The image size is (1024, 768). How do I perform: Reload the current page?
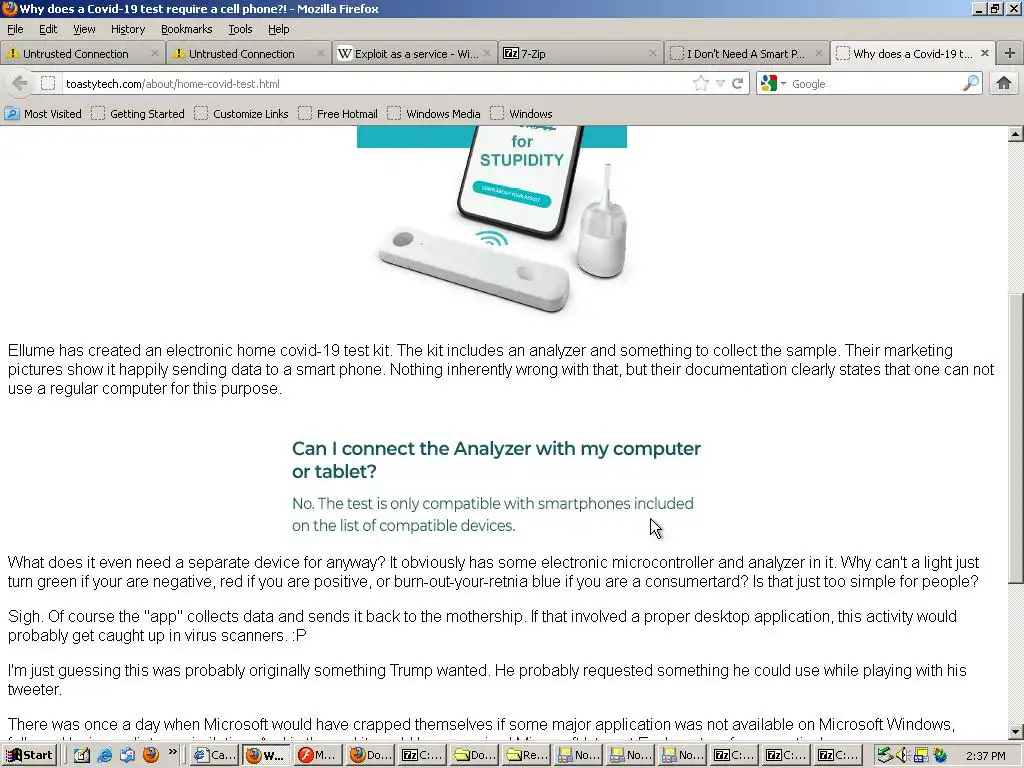(x=738, y=84)
